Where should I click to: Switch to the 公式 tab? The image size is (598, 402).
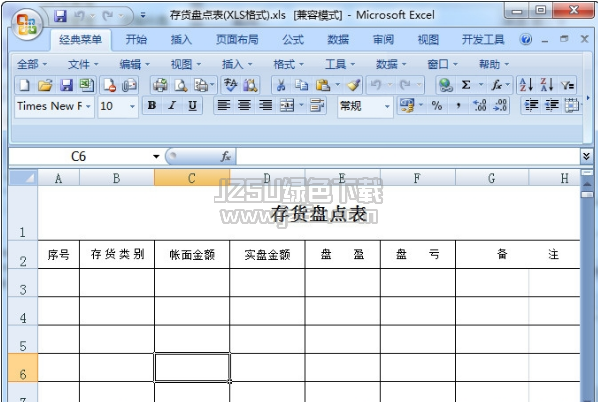(293, 39)
